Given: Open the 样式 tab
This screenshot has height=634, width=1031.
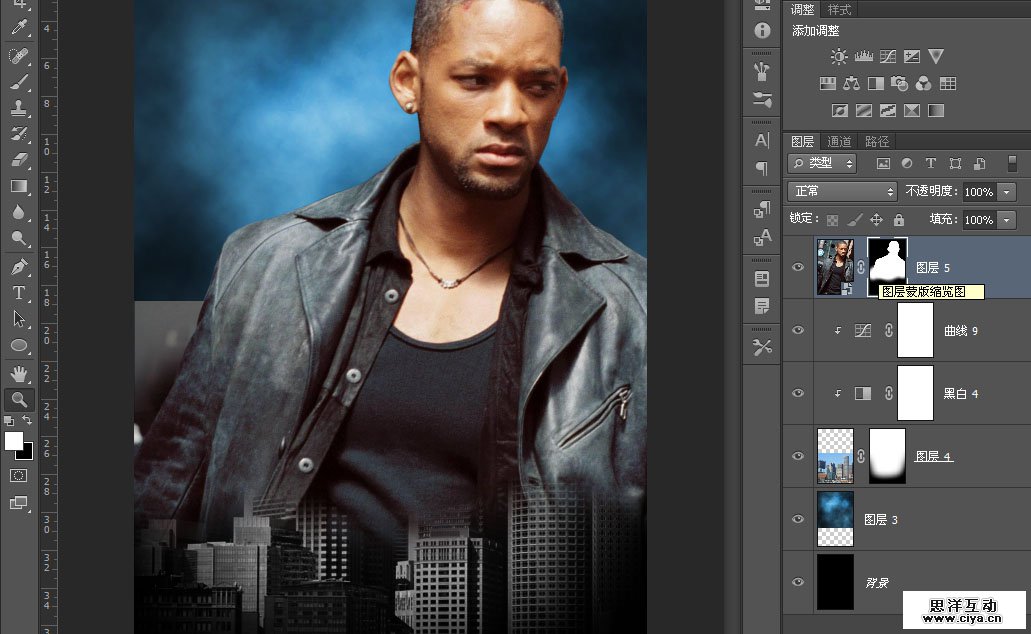Looking at the screenshot, I should pos(840,10).
